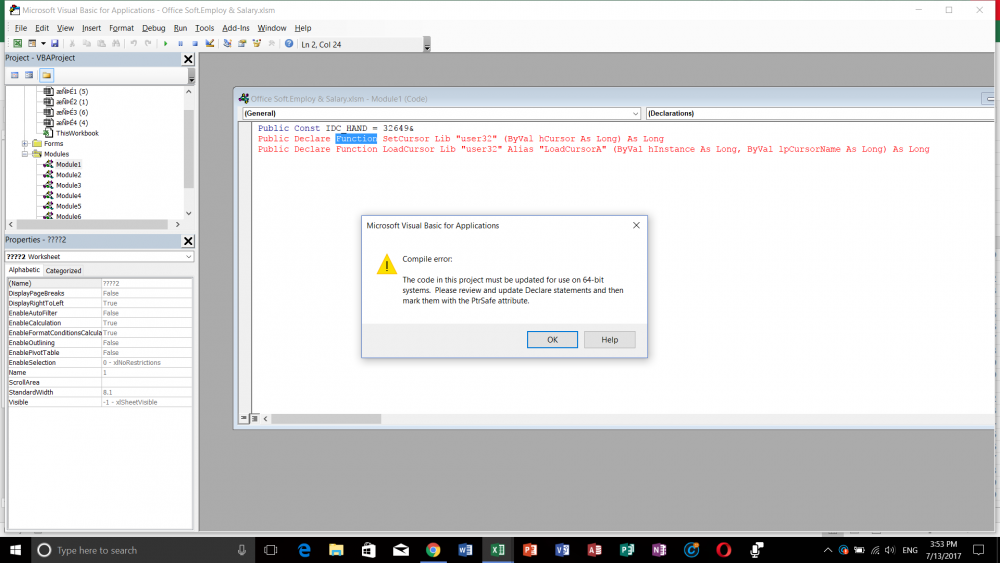
Task: Open the Project Explorer toolbar icon
Action: pyautogui.click(x=228, y=44)
